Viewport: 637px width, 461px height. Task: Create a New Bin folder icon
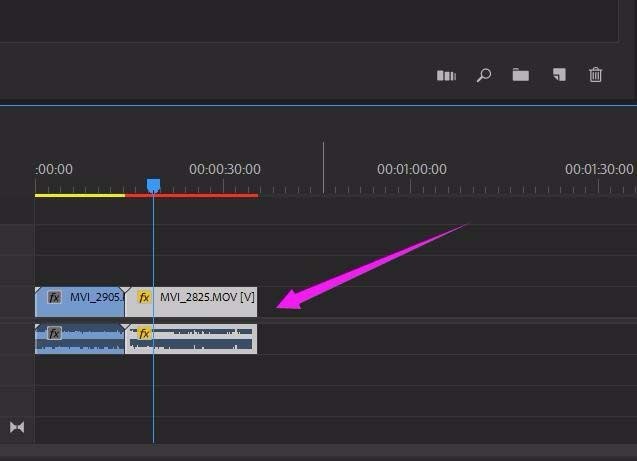520,75
